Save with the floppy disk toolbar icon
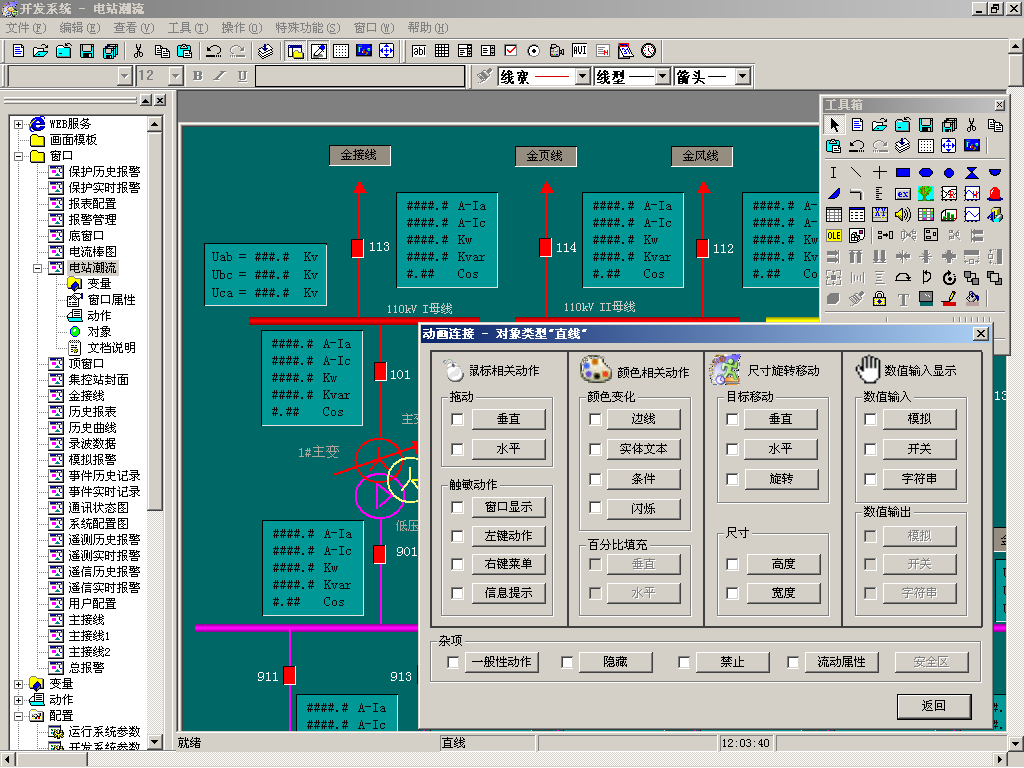Screen dimensions: 1024x768 pyautogui.click(x=86, y=51)
